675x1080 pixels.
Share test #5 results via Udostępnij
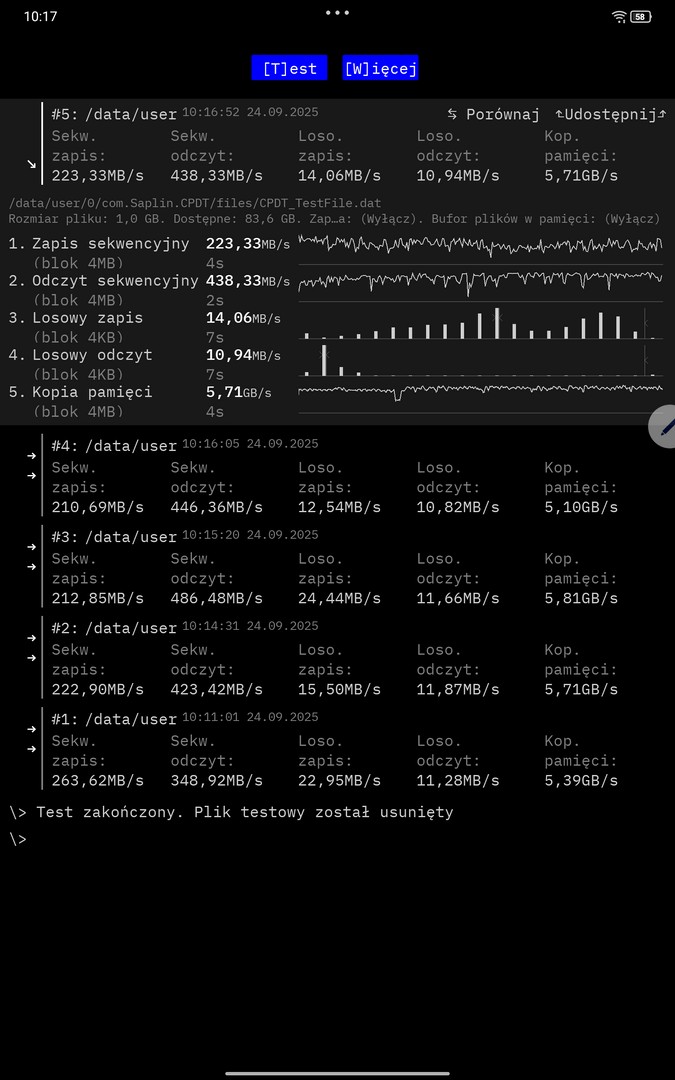click(610, 115)
